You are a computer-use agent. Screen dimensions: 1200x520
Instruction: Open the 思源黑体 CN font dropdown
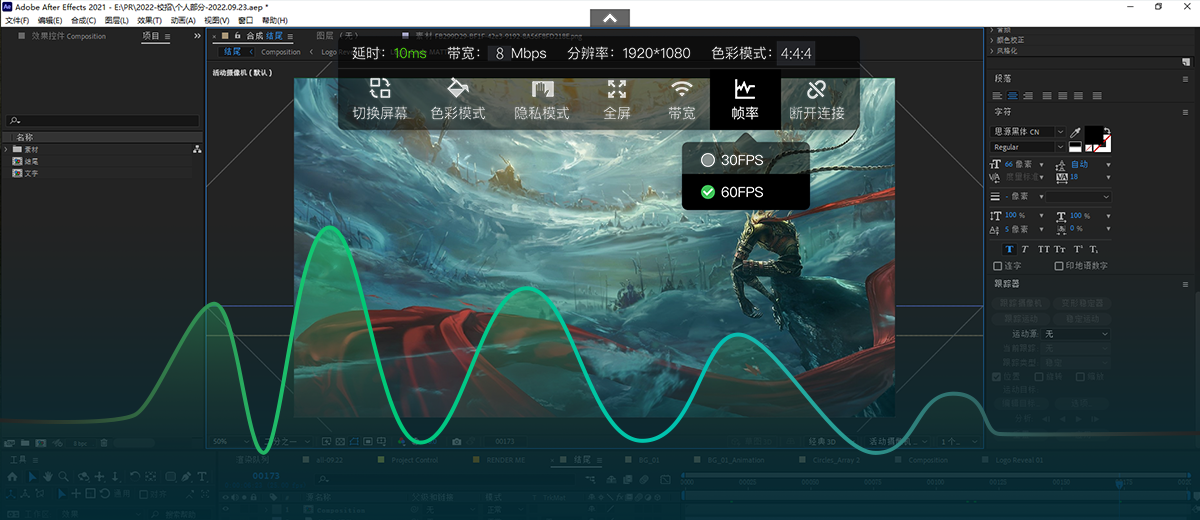pos(1060,132)
